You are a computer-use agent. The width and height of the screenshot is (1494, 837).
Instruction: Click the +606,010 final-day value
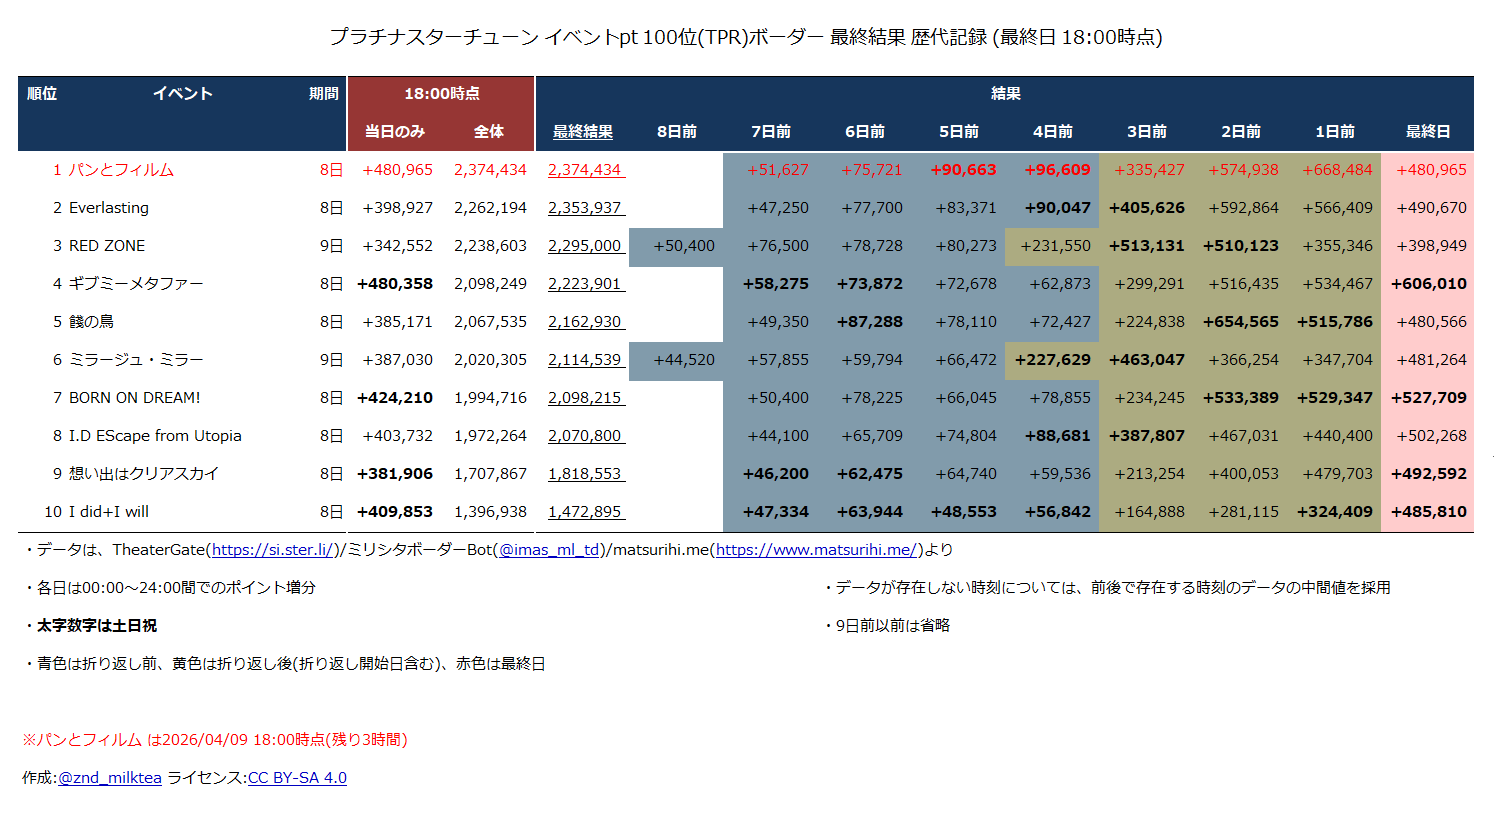point(1429,284)
